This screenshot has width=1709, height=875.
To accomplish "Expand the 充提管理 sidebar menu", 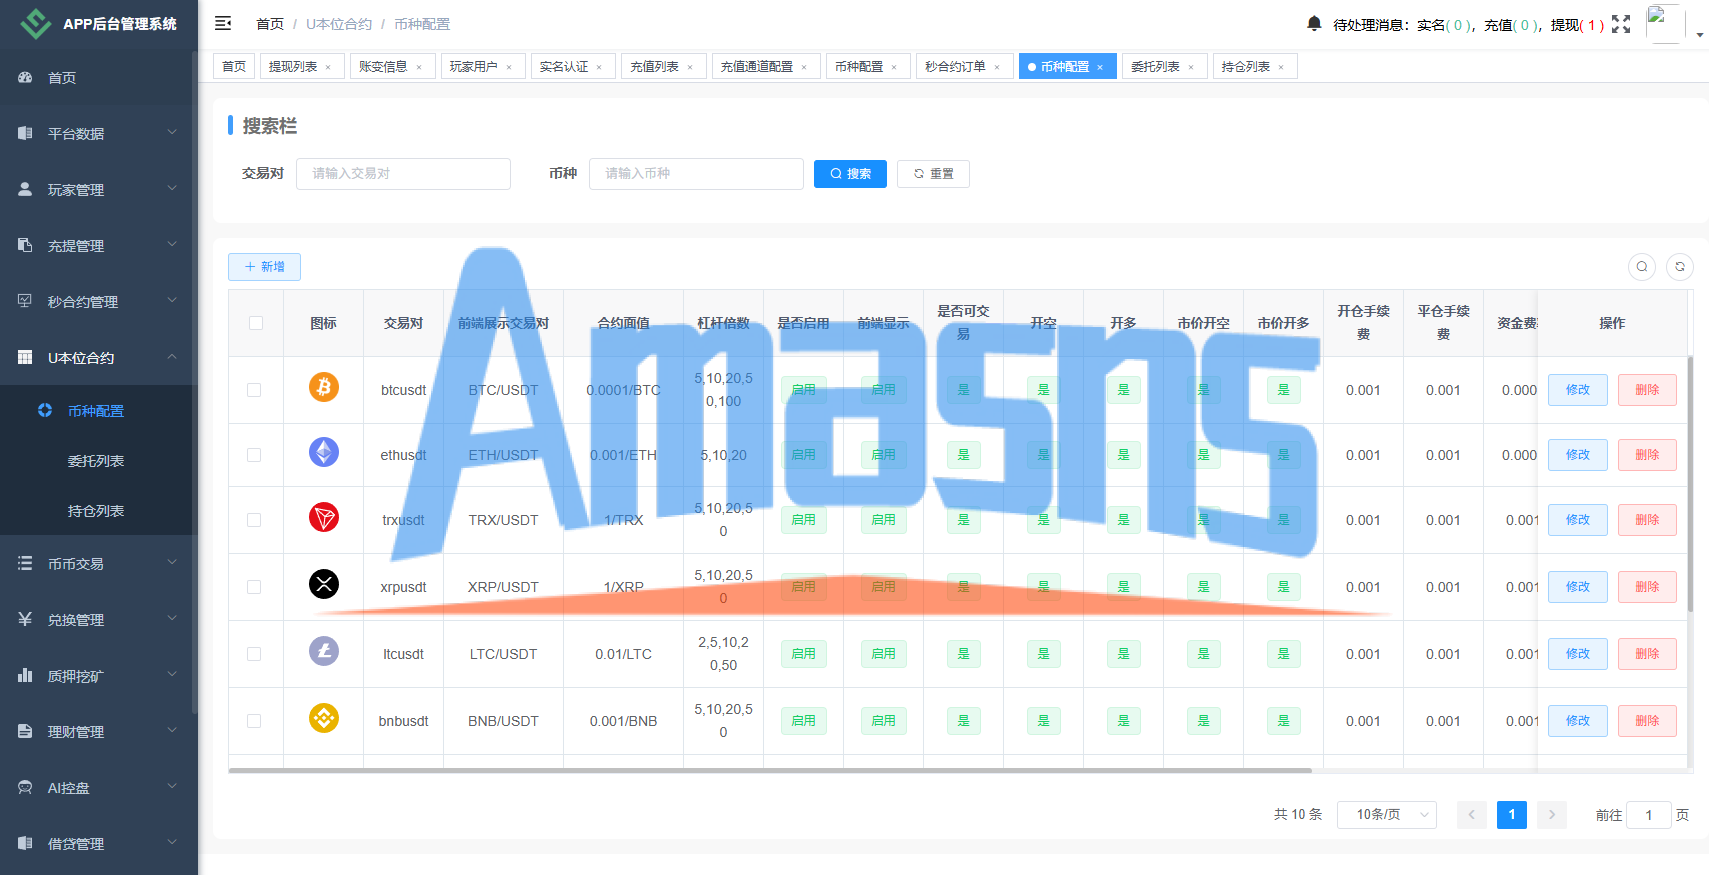I will pos(98,246).
